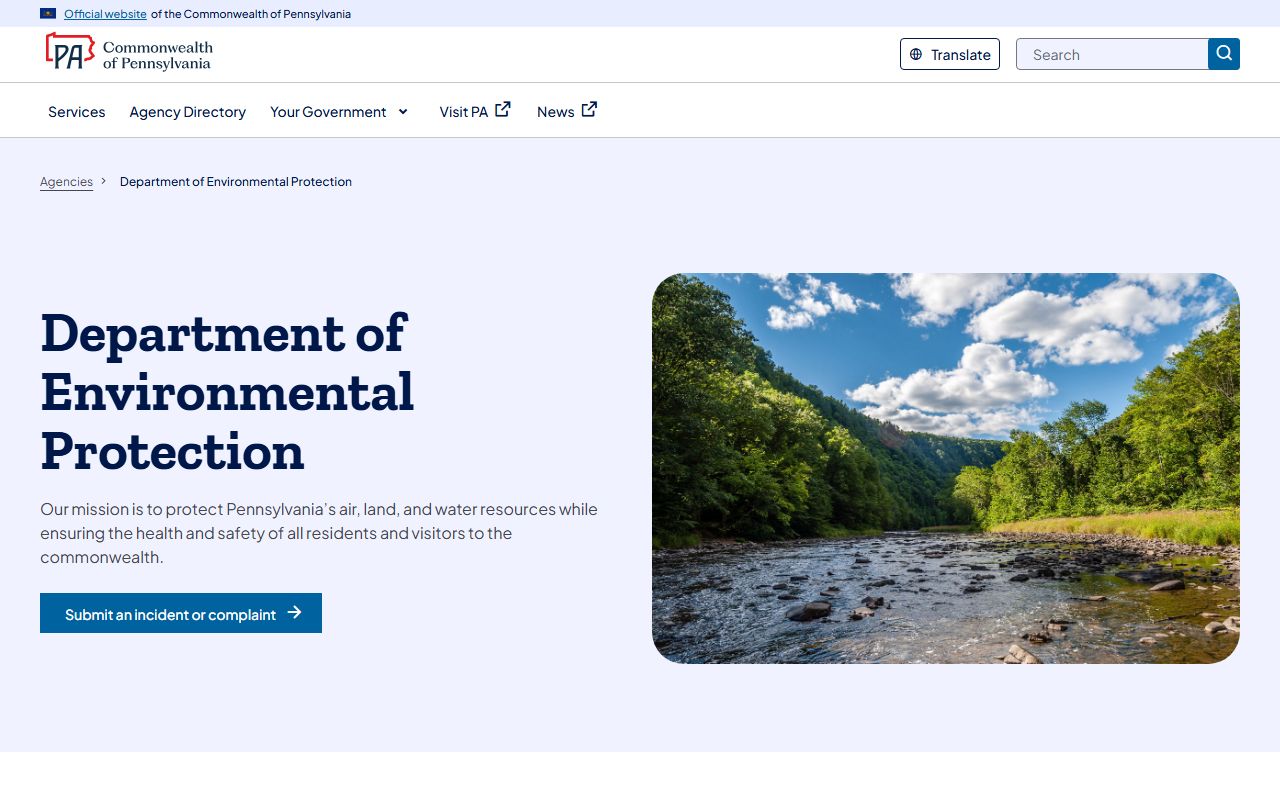Open the Services menu item
Viewport: 1280px width, 800px height.
point(76,111)
